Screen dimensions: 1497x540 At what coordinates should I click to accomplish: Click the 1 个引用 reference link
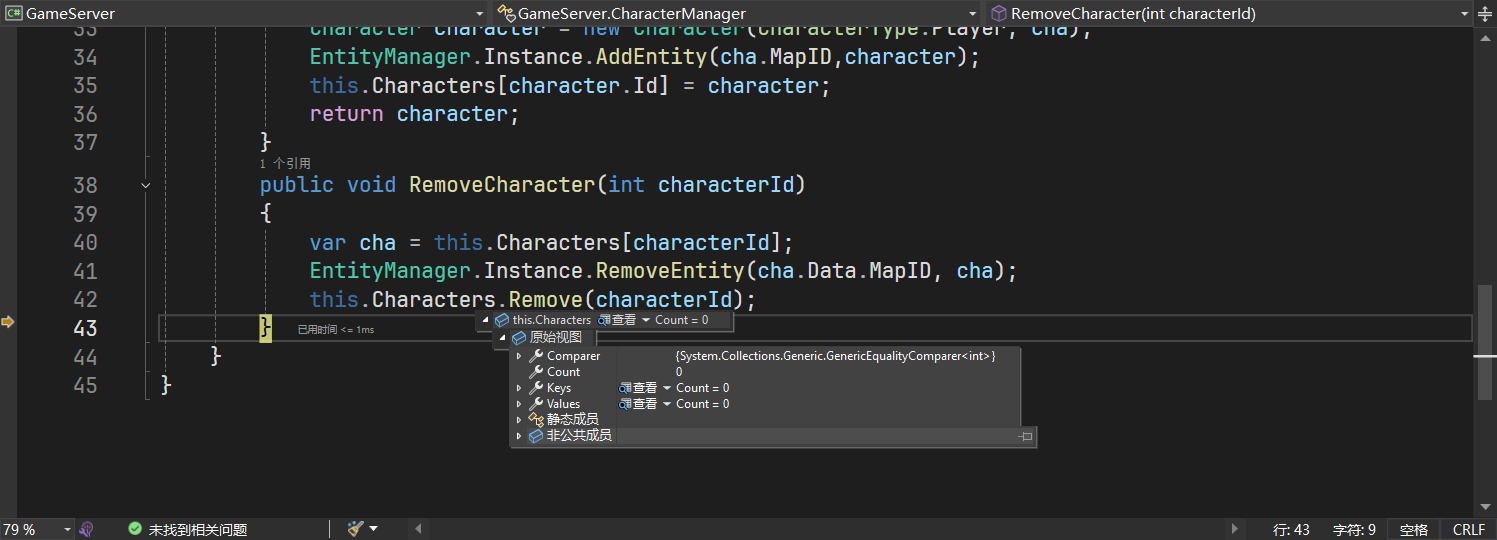pos(285,163)
